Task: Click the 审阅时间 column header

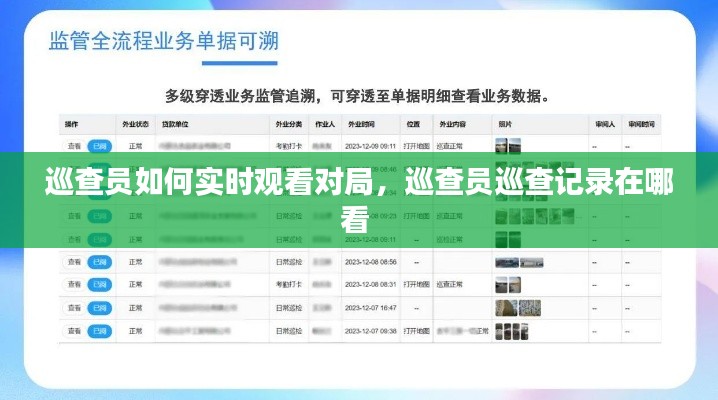Action: [x=641, y=125]
